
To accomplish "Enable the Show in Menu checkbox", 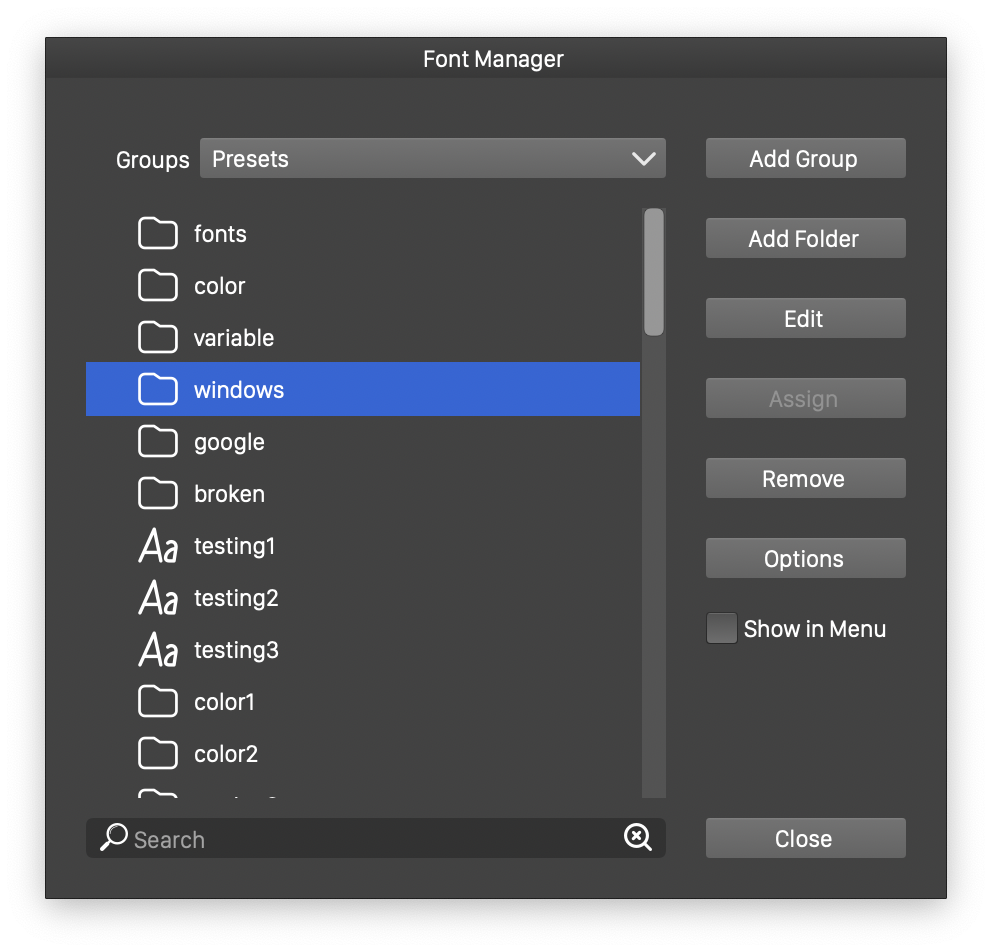I will (x=722, y=629).
